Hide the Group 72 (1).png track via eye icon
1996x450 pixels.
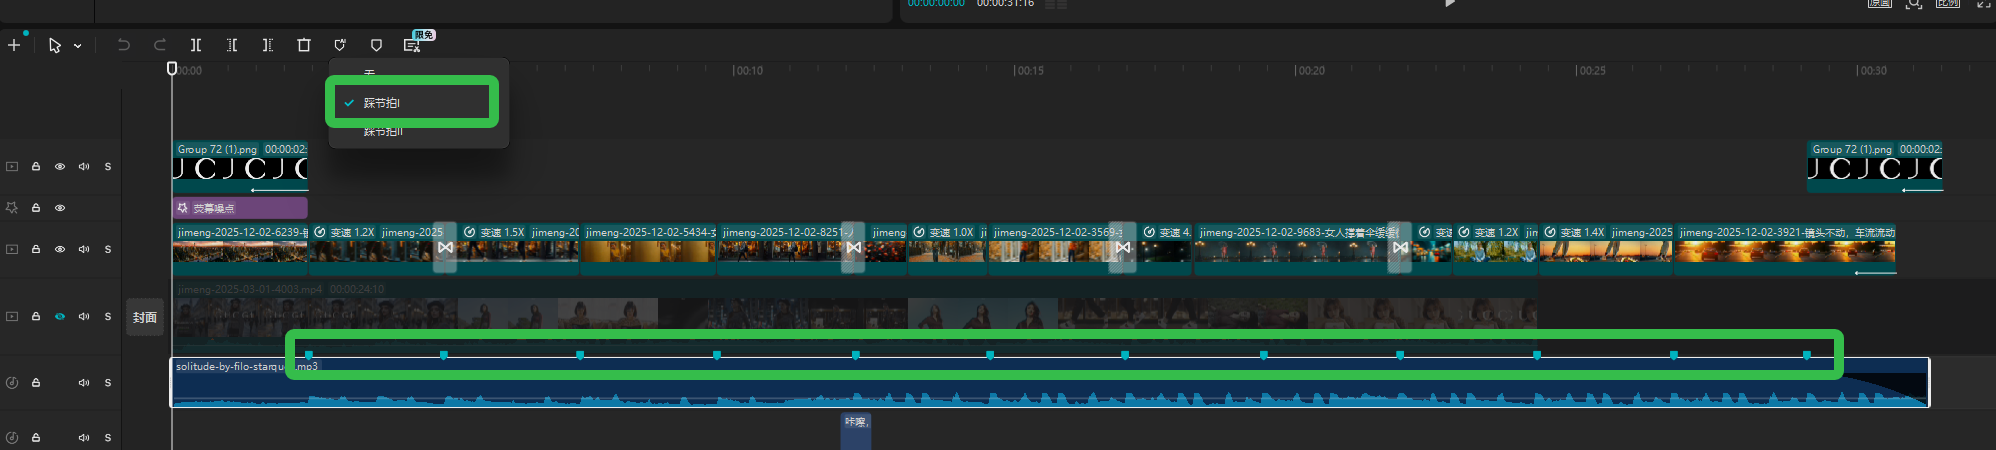coord(60,167)
